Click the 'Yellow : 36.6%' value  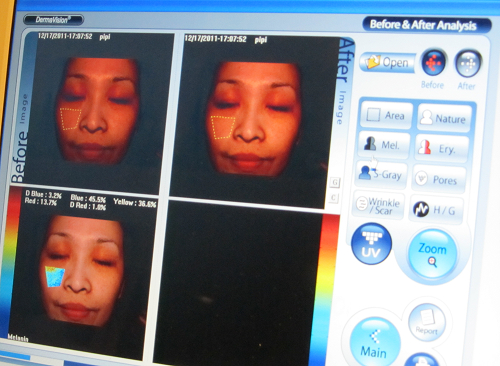(134, 202)
